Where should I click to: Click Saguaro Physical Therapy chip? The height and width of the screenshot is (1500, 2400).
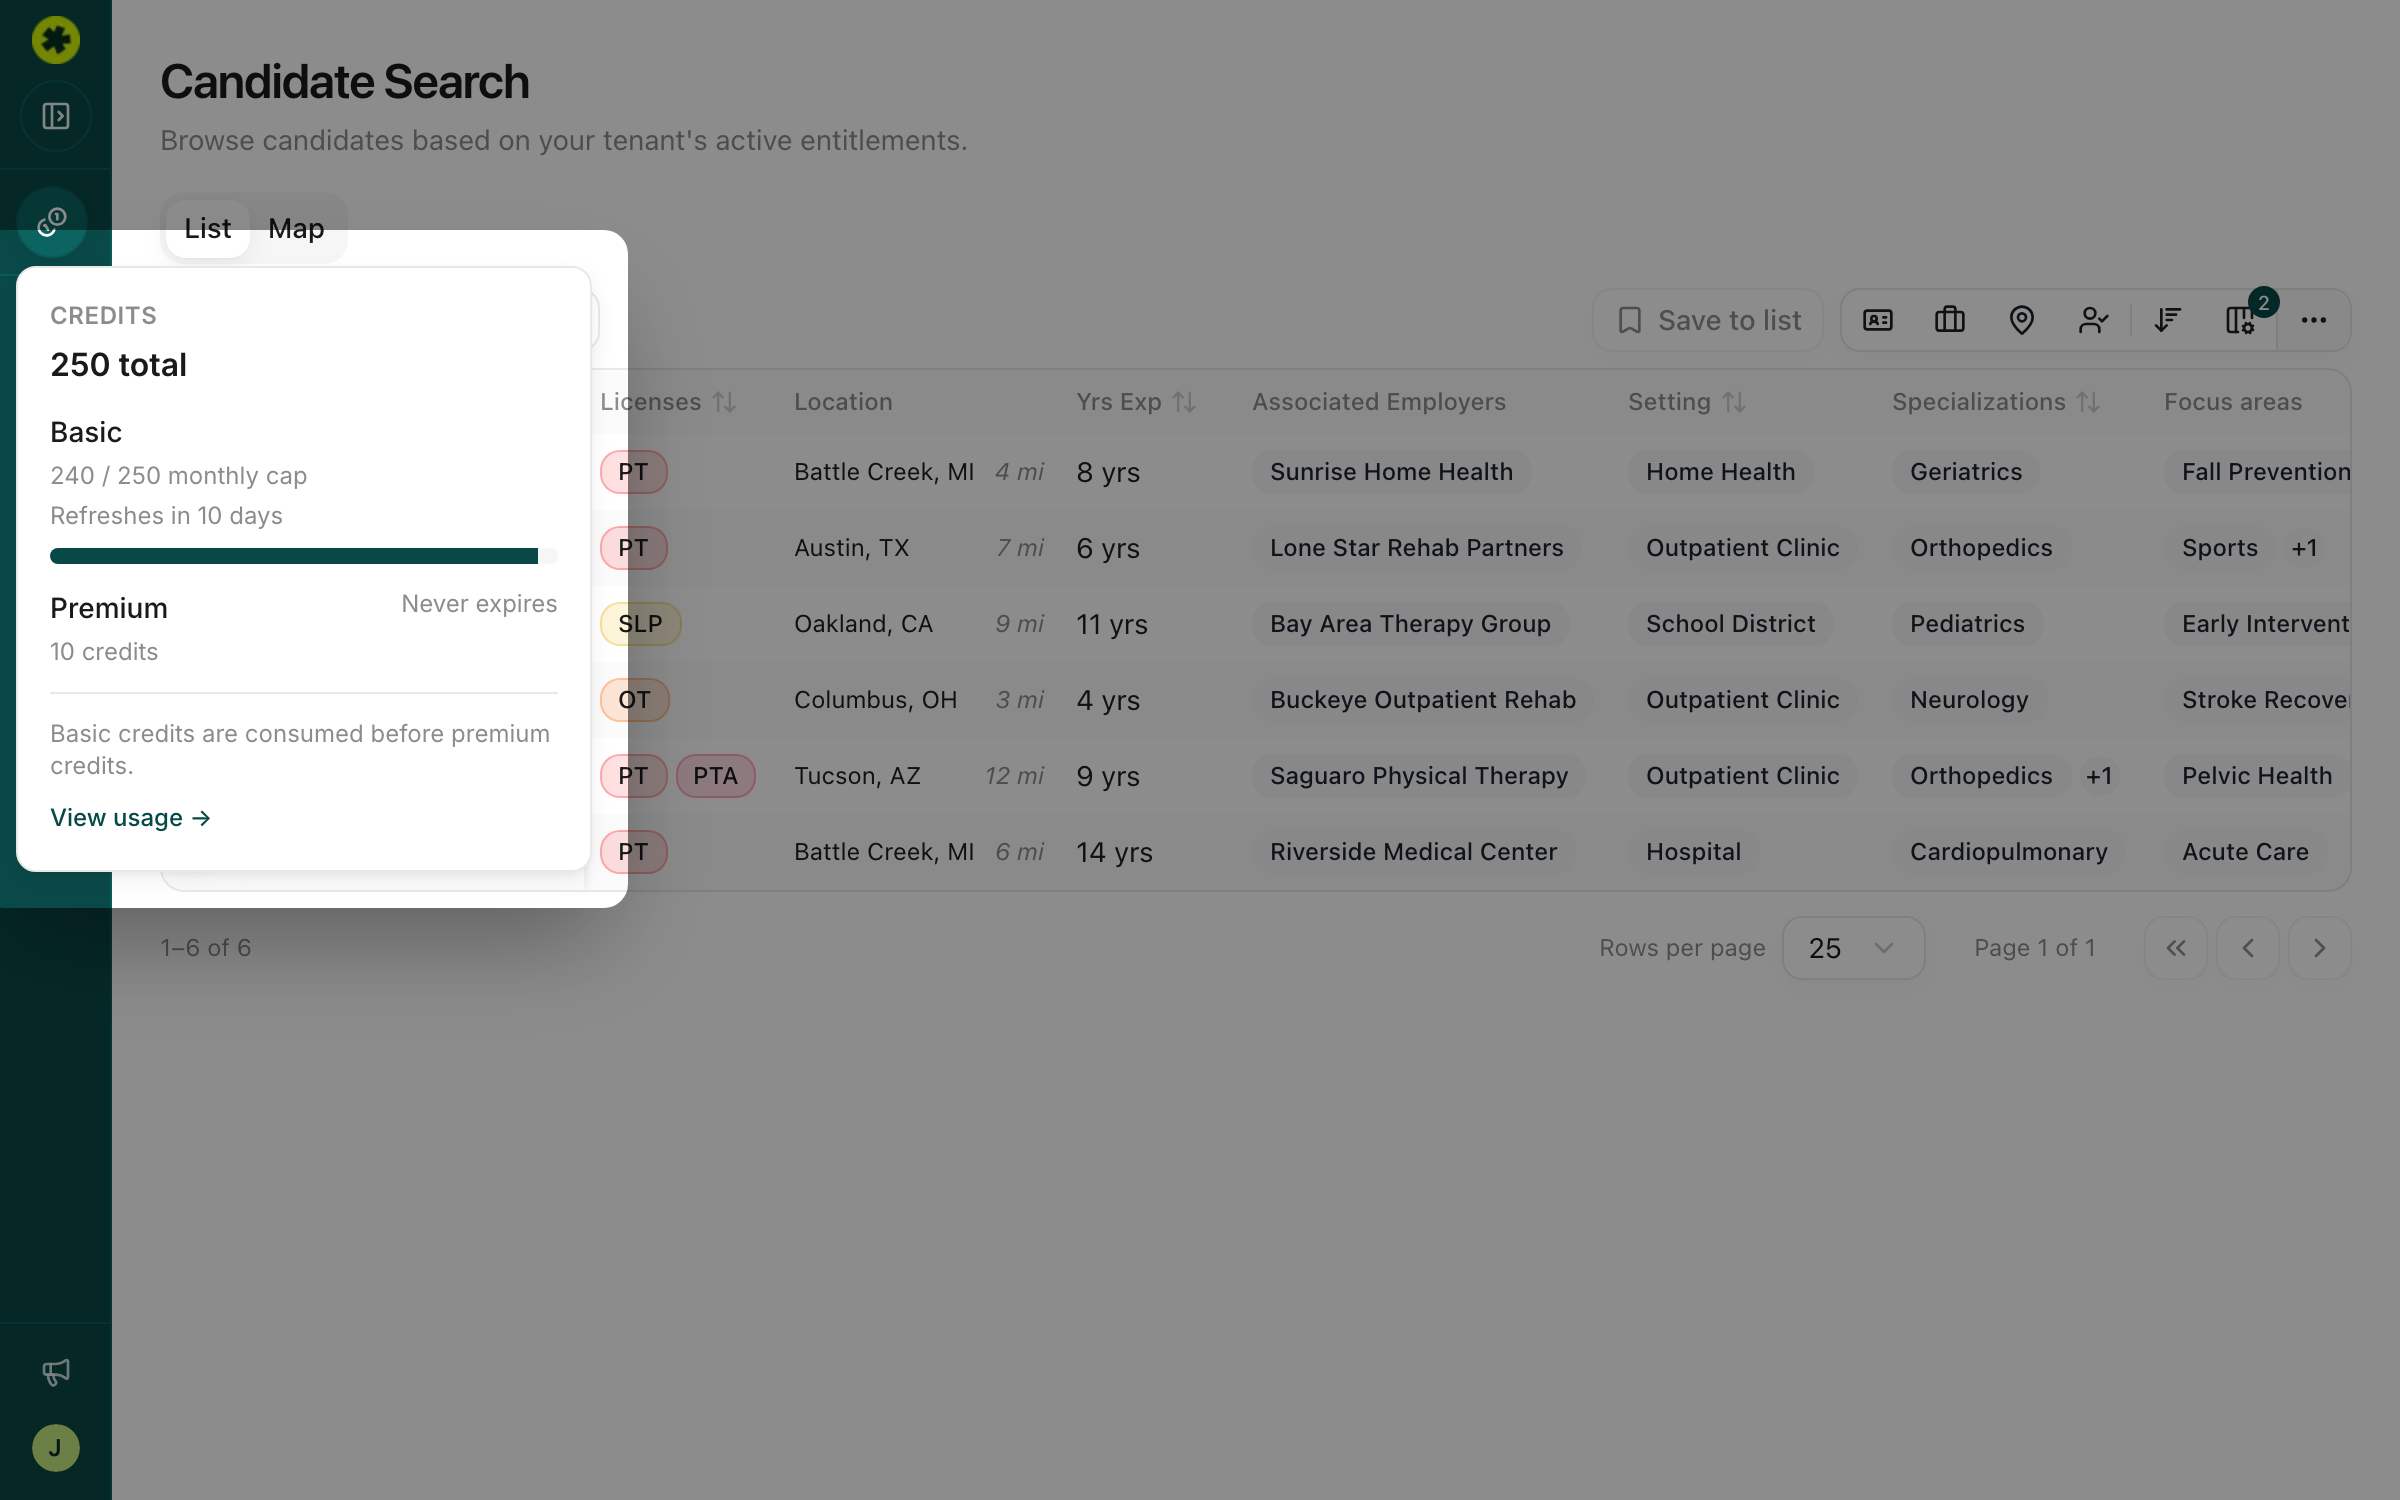(1419, 776)
